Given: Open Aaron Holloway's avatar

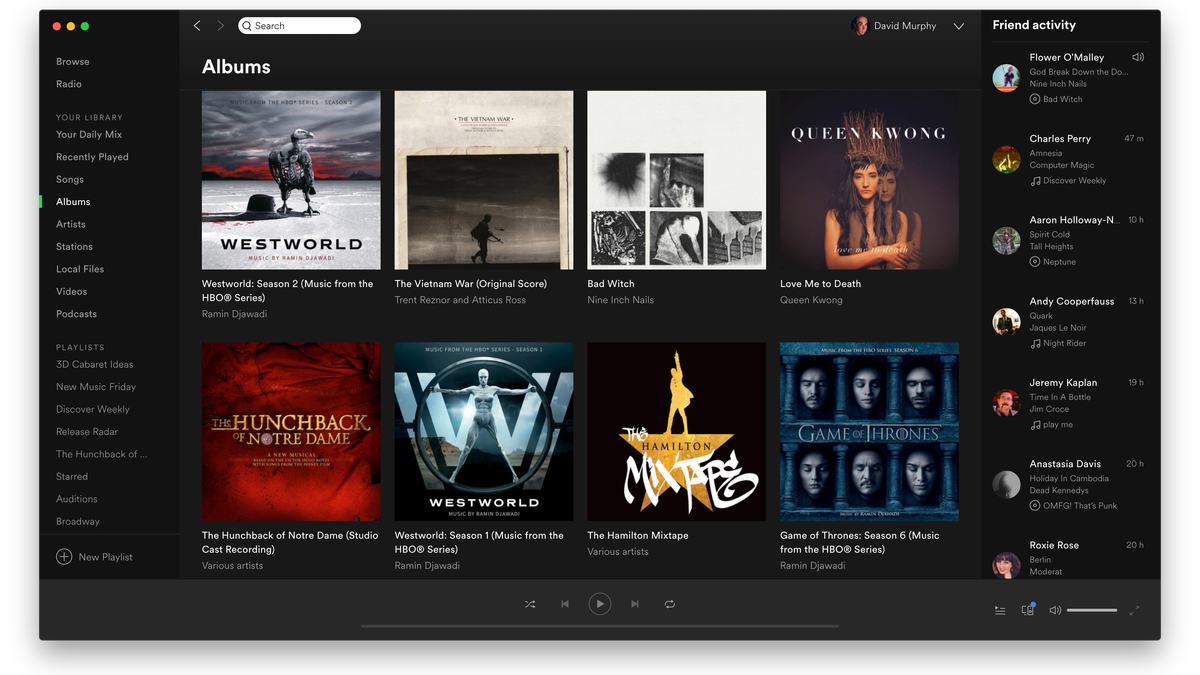Looking at the screenshot, I should 1006,240.
